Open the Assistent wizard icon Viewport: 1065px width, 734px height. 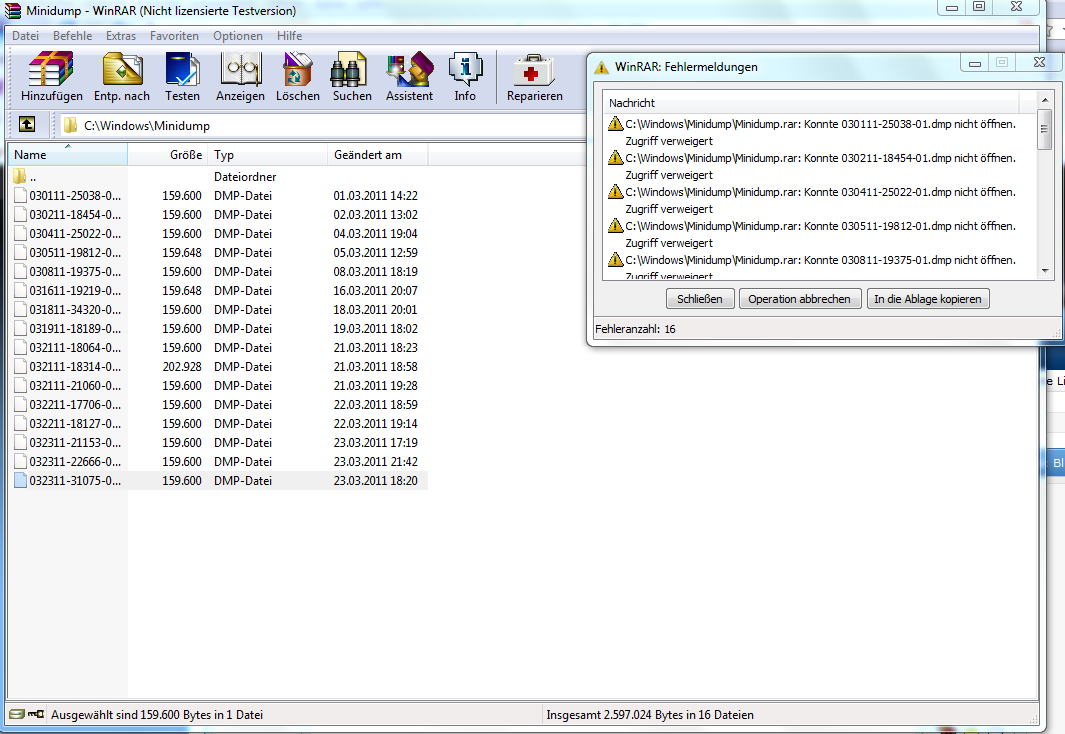point(410,69)
